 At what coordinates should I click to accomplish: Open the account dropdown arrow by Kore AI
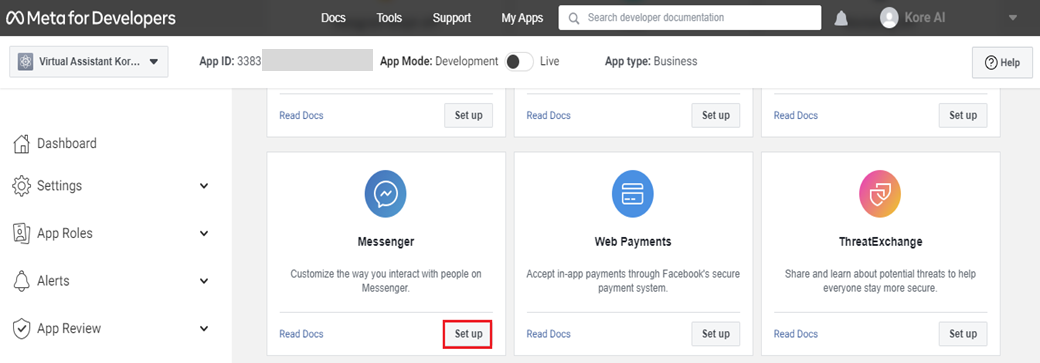1013,18
